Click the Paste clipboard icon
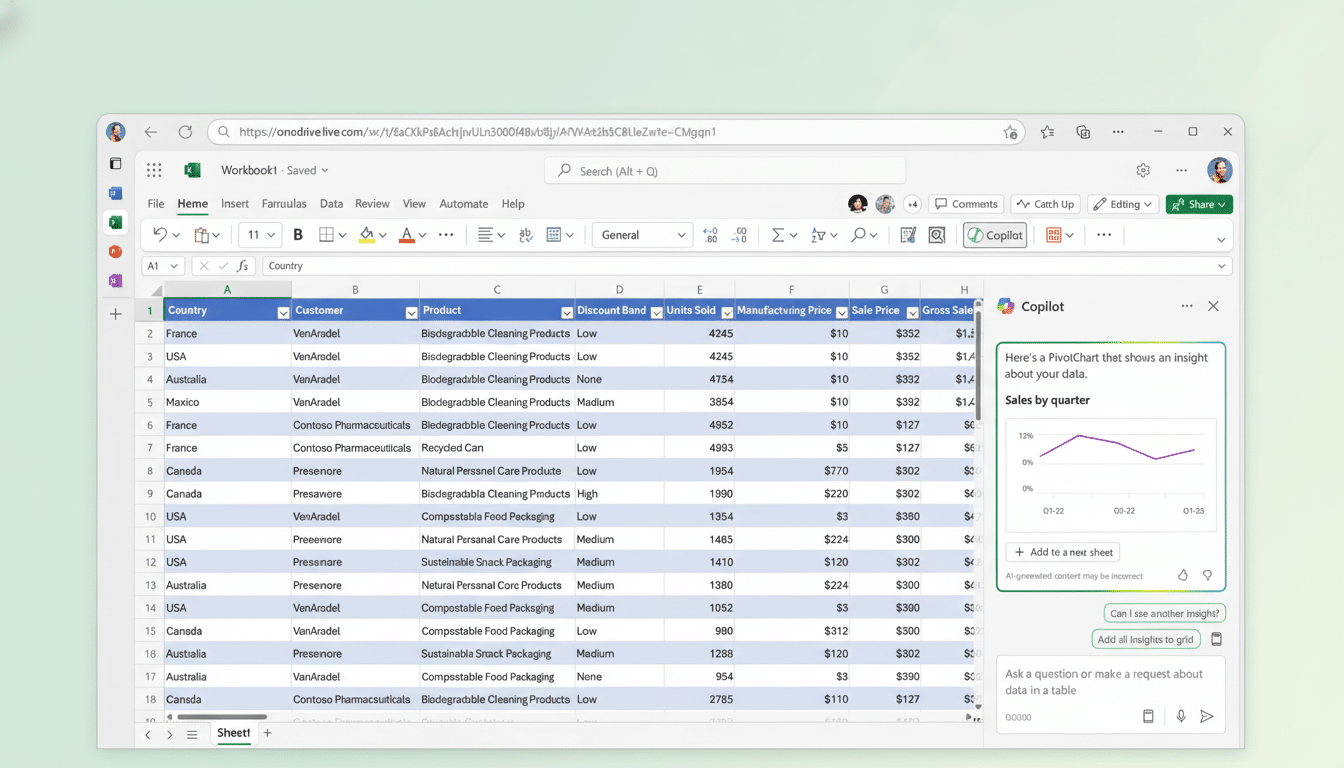Viewport: 1344px width, 768px height. pos(203,234)
